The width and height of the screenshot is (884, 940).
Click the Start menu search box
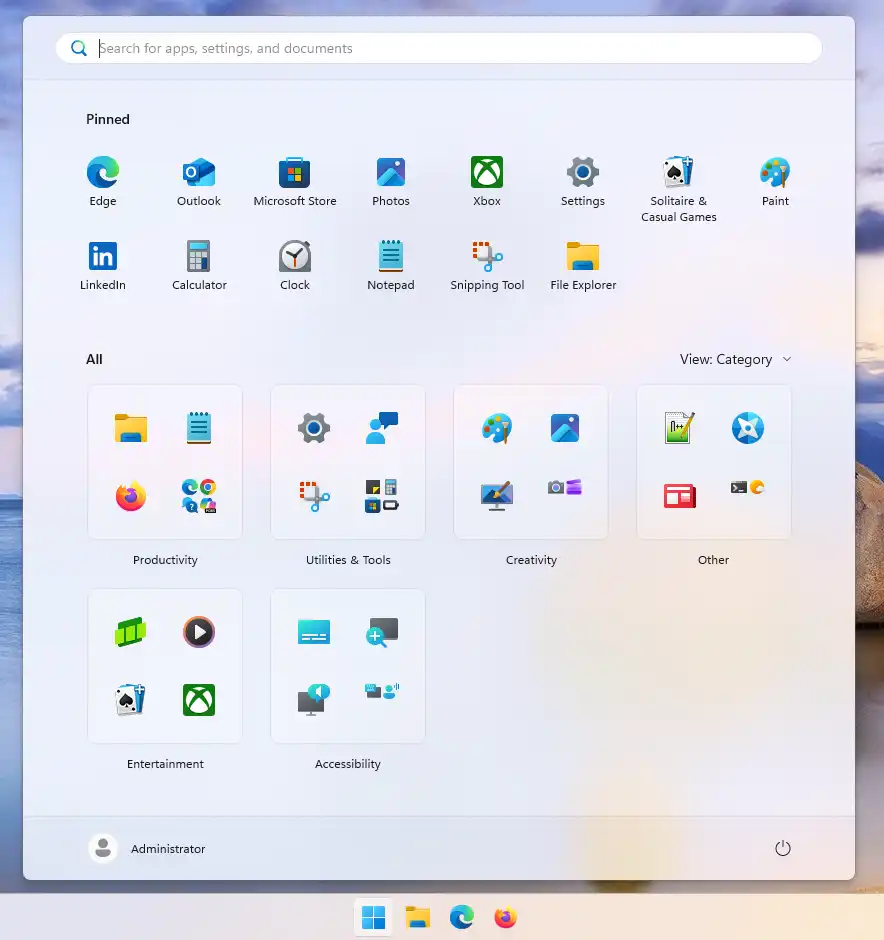440,48
